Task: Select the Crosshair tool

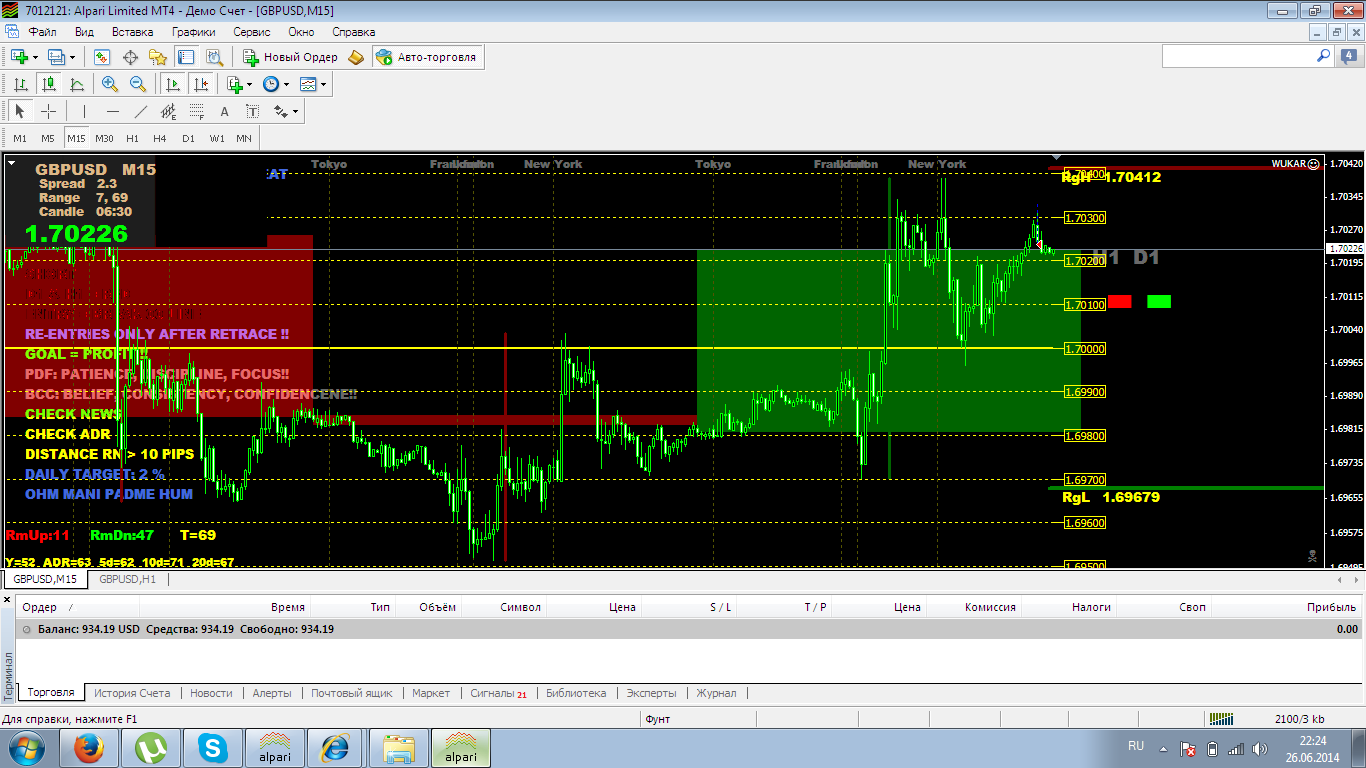Action: [48, 111]
